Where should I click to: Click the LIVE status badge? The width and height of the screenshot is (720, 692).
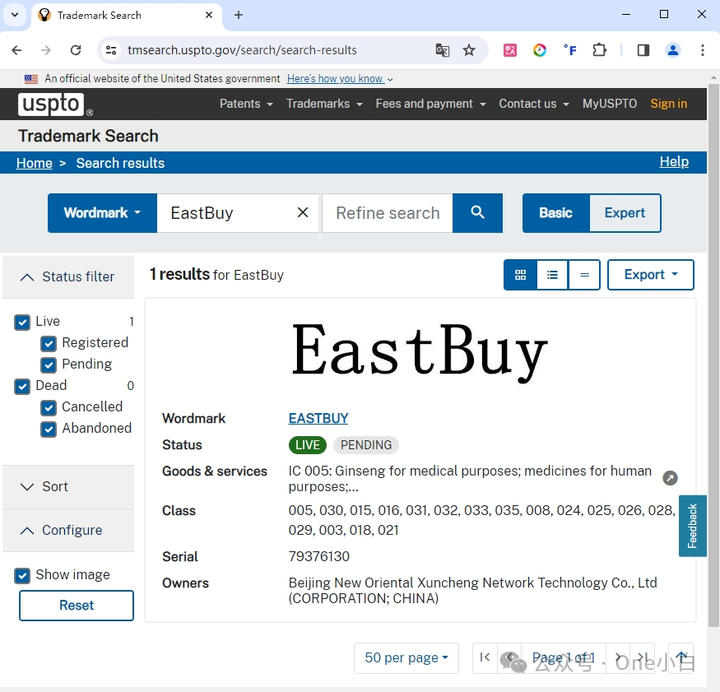tap(307, 445)
